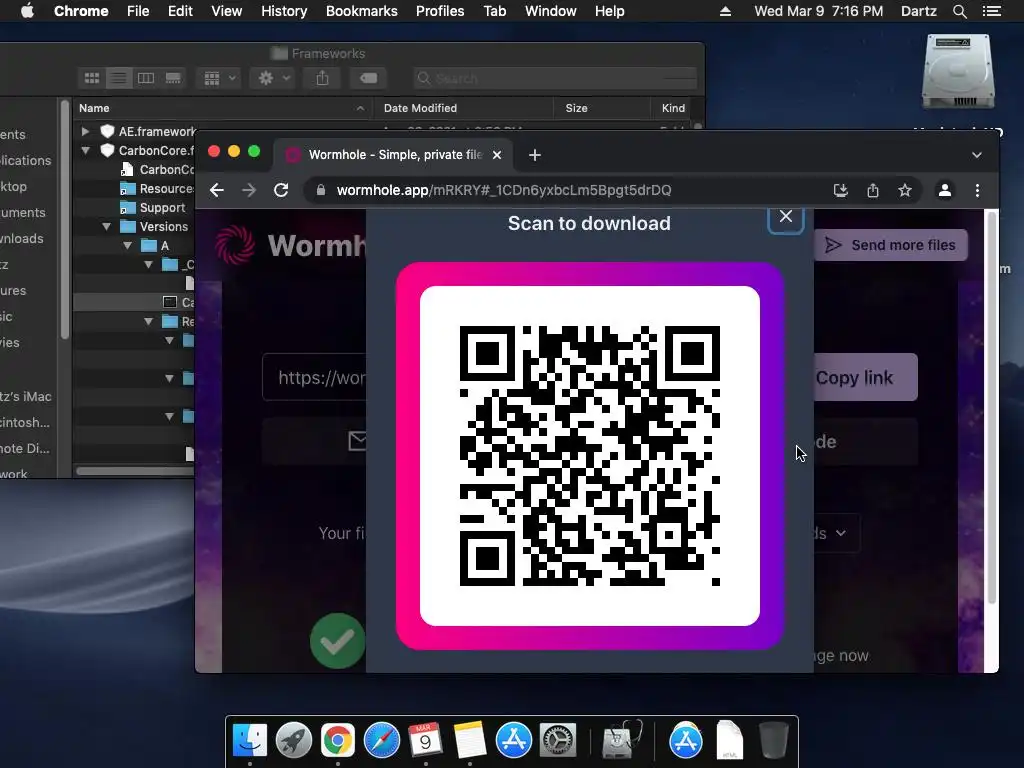1024x768 pixels.
Task: Click the Spotlight search icon
Action: pyautogui.click(x=959, y=11)
